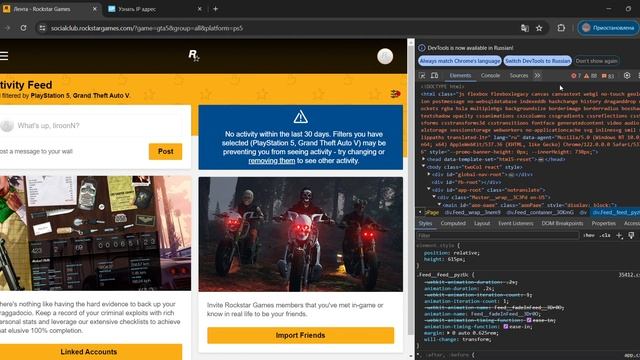
Task: Click Always match Chrome's language
Action: tap(460, 61)
